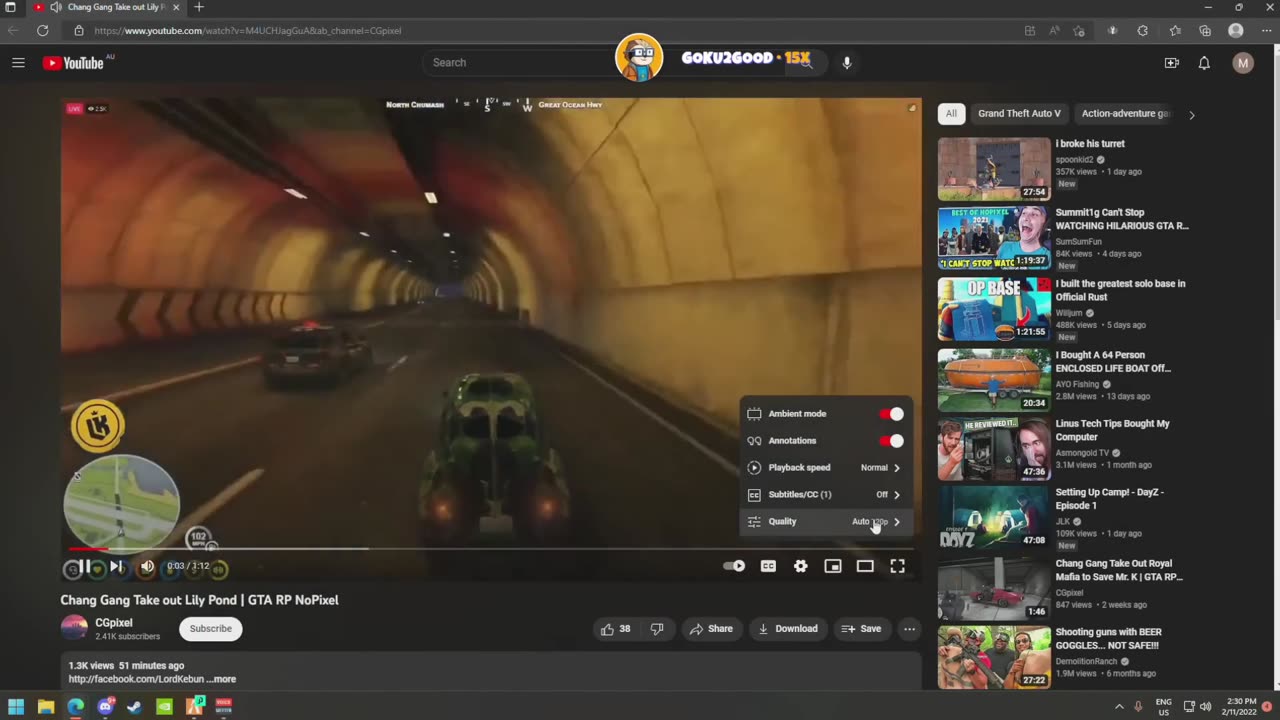Viewport: 1280px width, 720px height.
Task: Open the CGpixel channel name link
Action: 114,623
